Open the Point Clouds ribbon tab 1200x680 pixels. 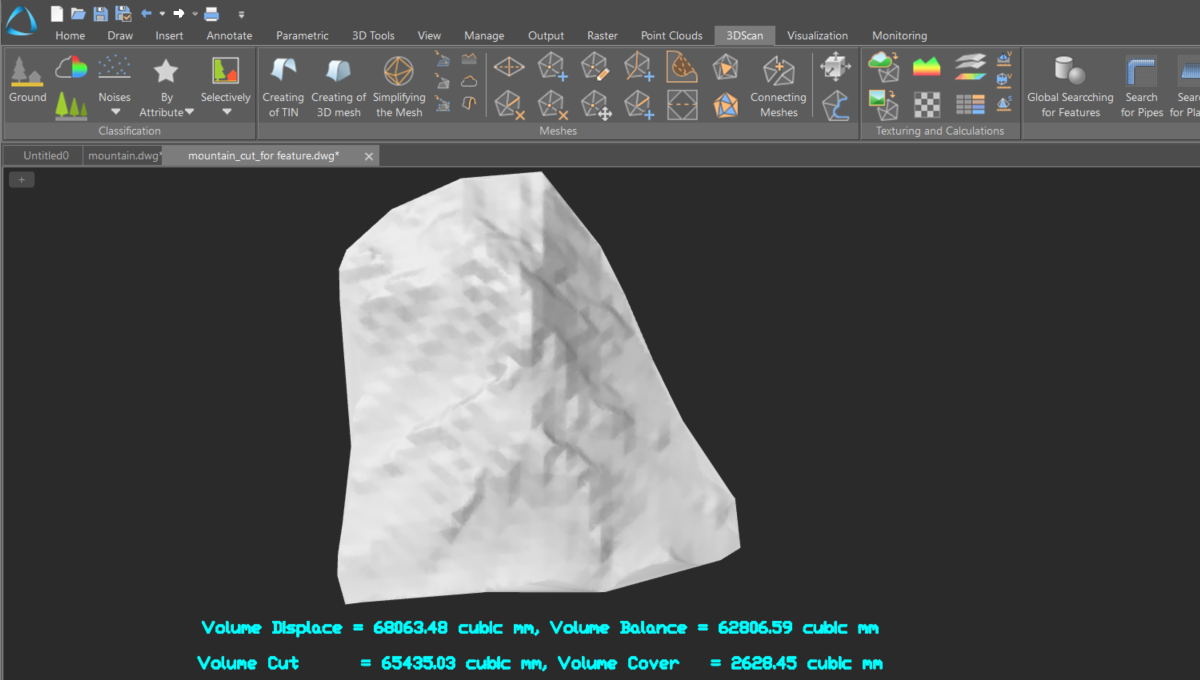pyautogui.click(x=671, y=35)
